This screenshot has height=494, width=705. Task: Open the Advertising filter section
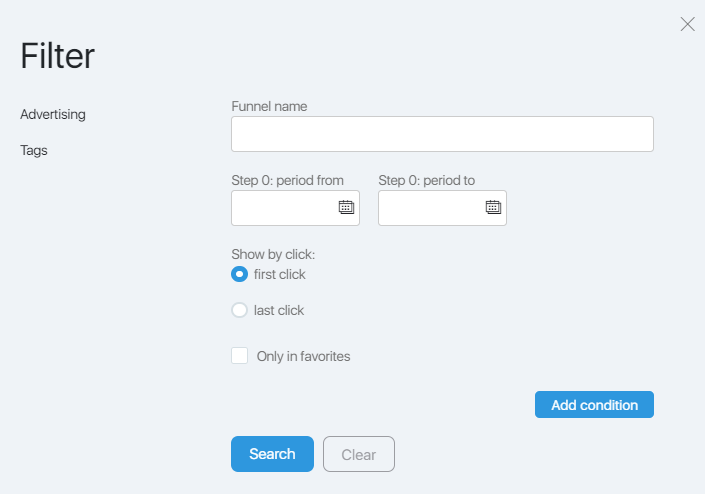(x=53, y=114)
